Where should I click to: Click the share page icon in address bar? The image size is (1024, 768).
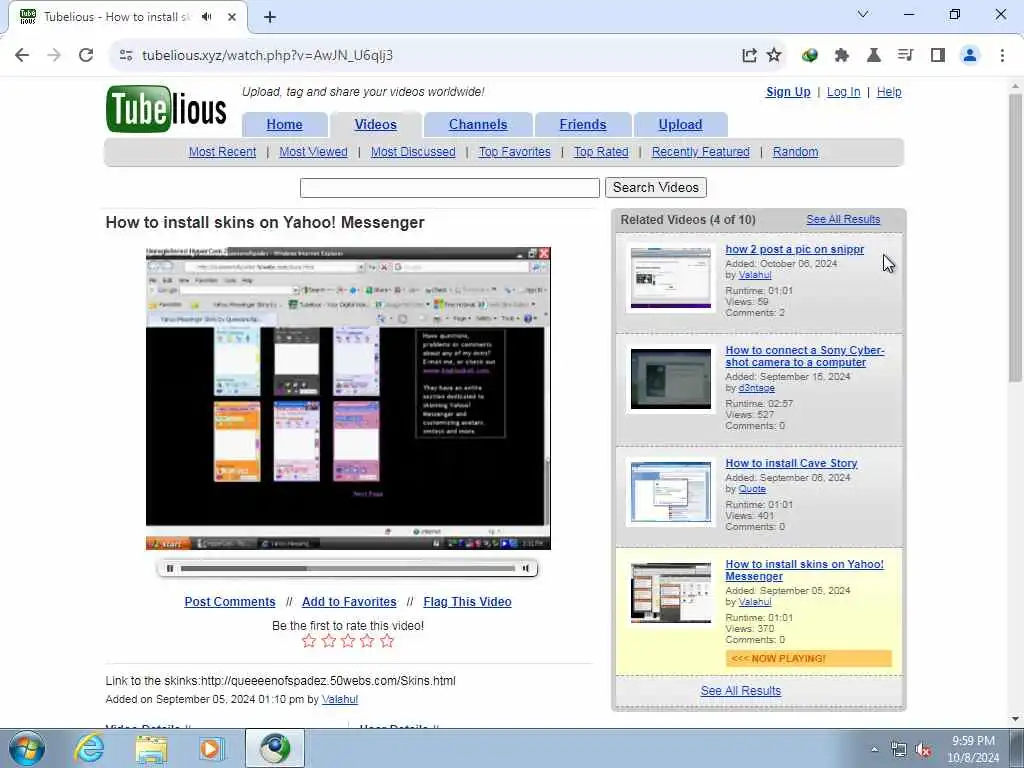749,56
